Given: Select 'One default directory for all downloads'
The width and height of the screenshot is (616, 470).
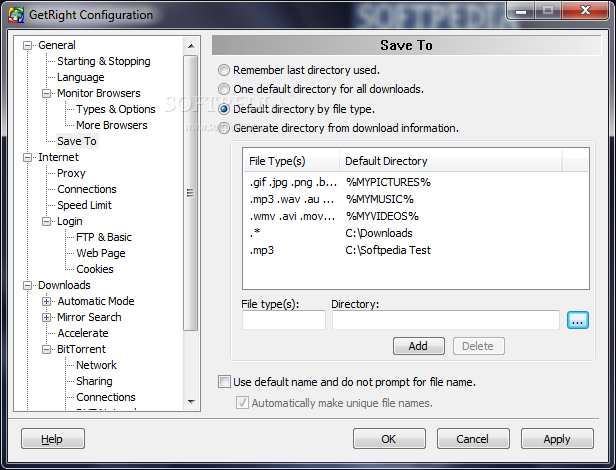Looking at the screenshot, I should tap(224, 89).
